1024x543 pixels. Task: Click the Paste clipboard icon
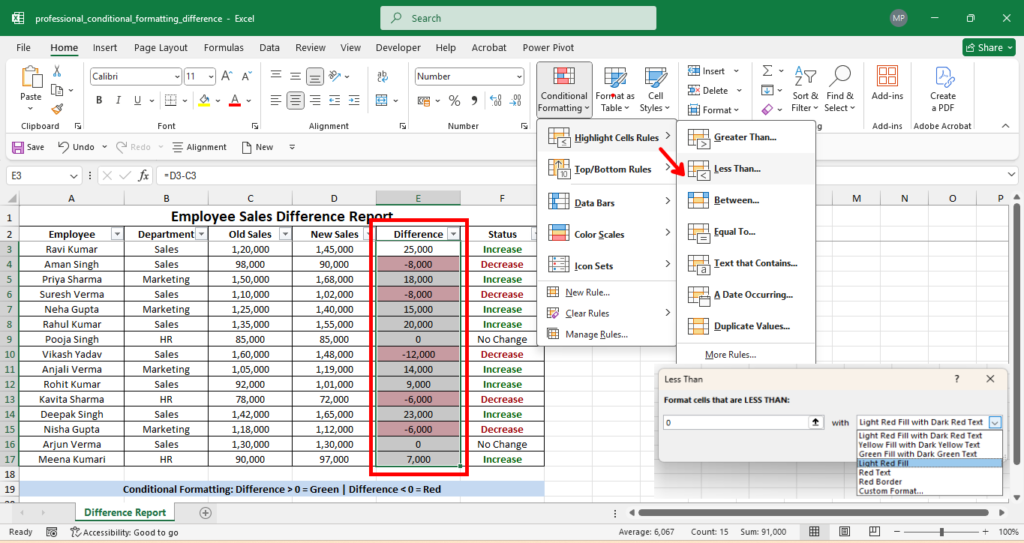31,77
